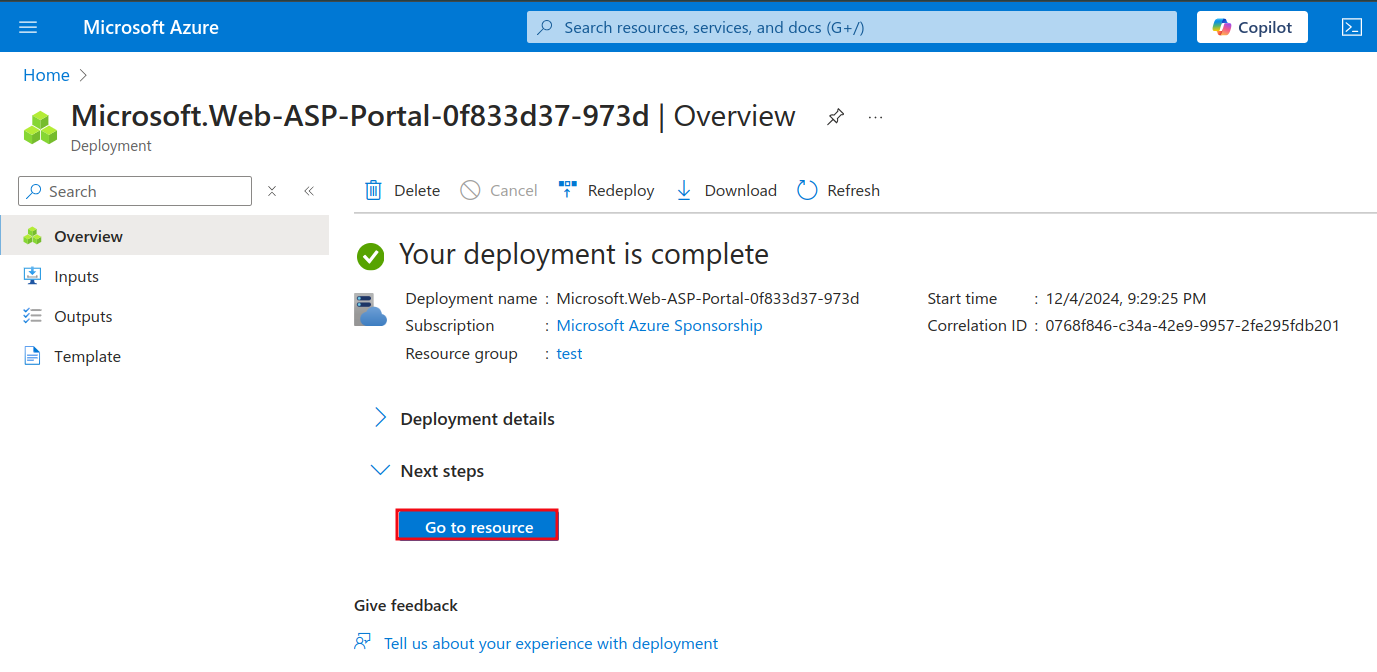The image size is (1377, 672).
Task: Click the Give feedback heading
Action: click(x=406, y=605)
